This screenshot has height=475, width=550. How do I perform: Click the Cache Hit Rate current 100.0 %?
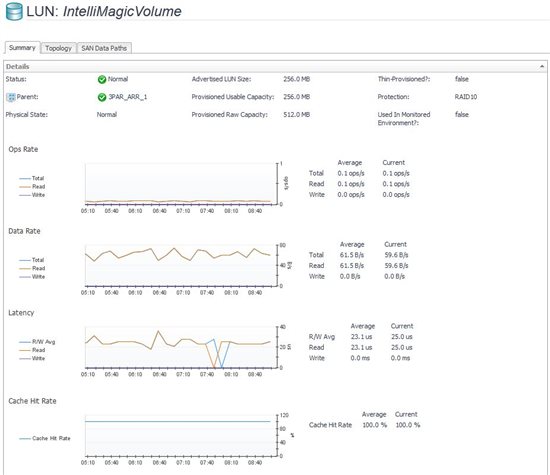(408, 425)
